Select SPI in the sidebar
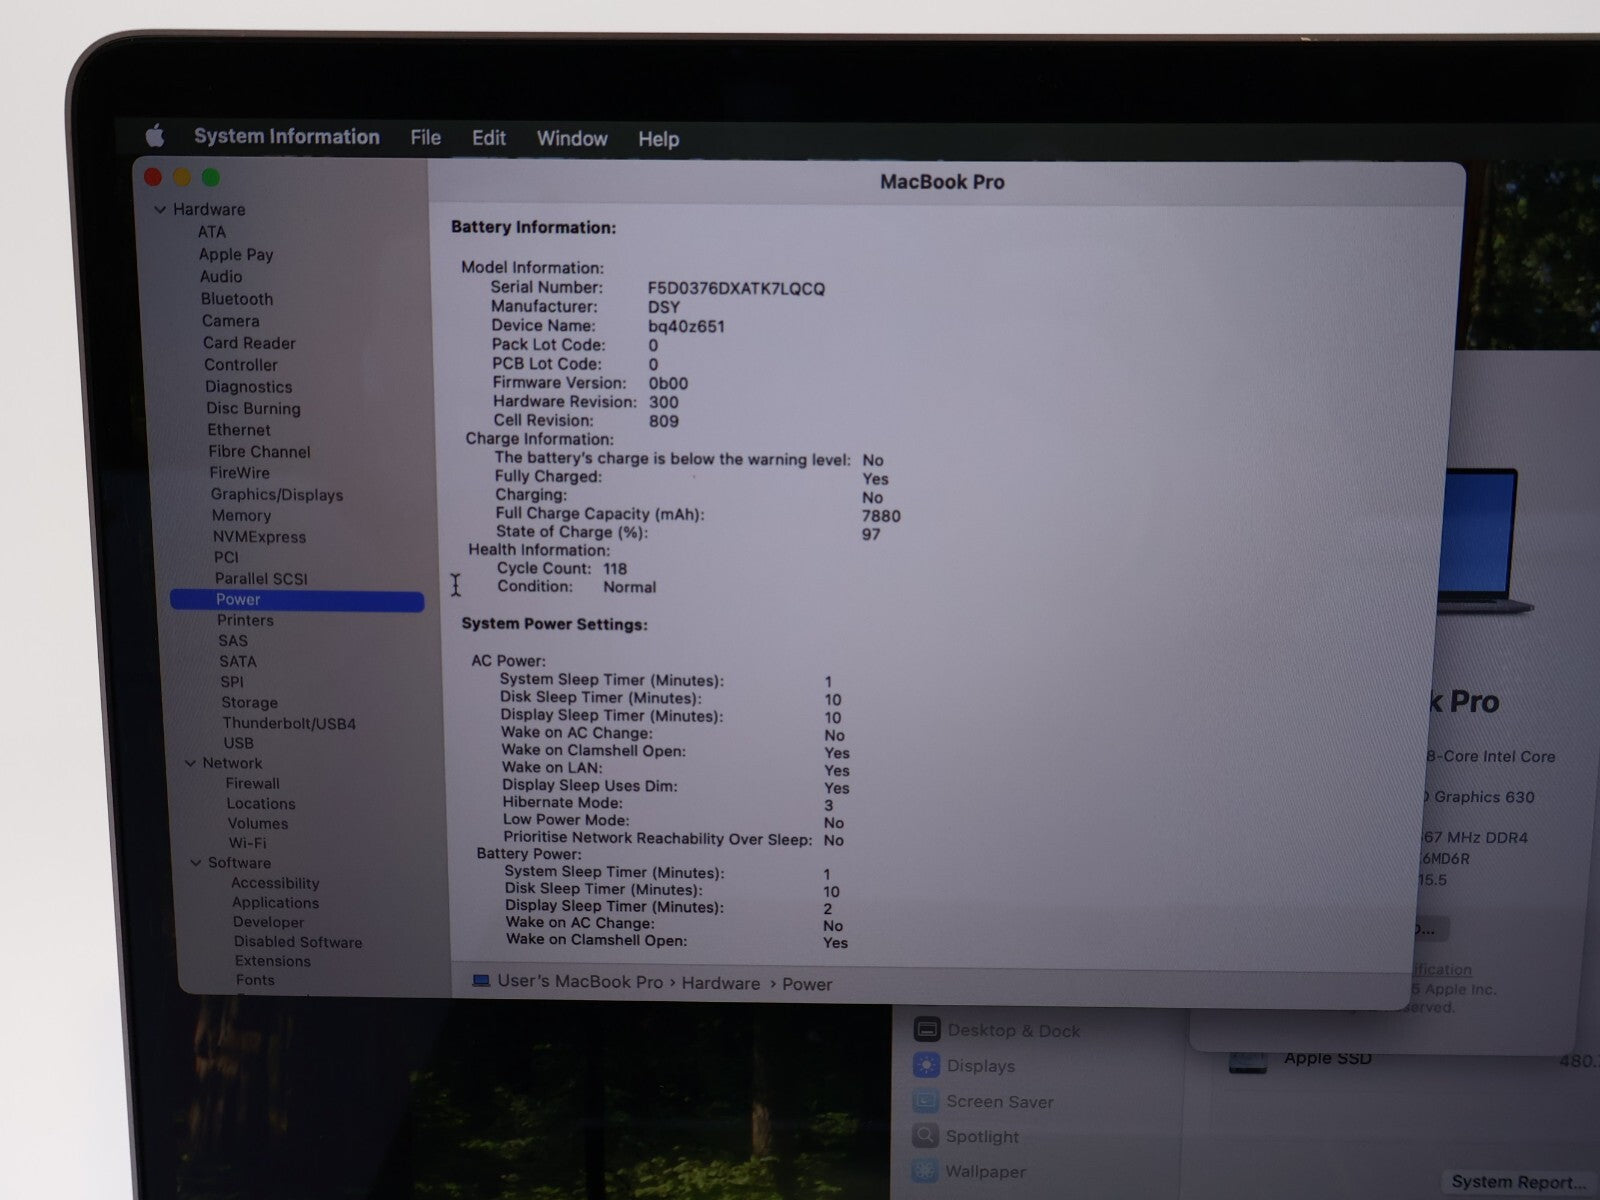The height and width of the screenshot is (1200, 1600). tap(231, 682)
